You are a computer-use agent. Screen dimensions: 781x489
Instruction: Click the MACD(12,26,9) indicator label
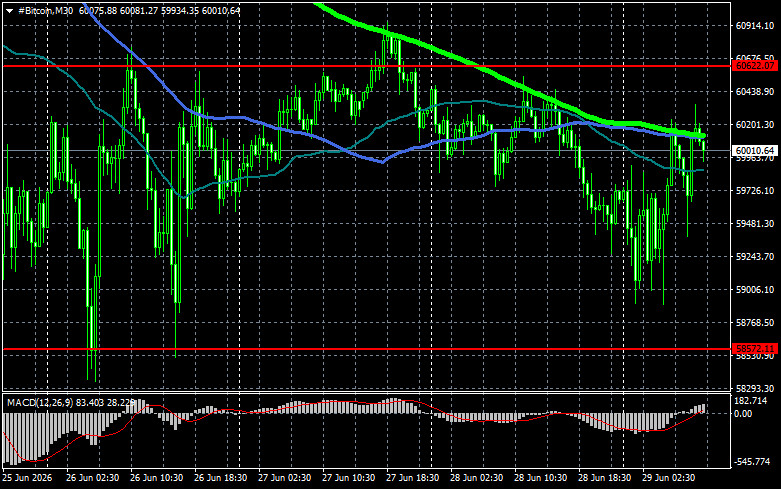40,402
